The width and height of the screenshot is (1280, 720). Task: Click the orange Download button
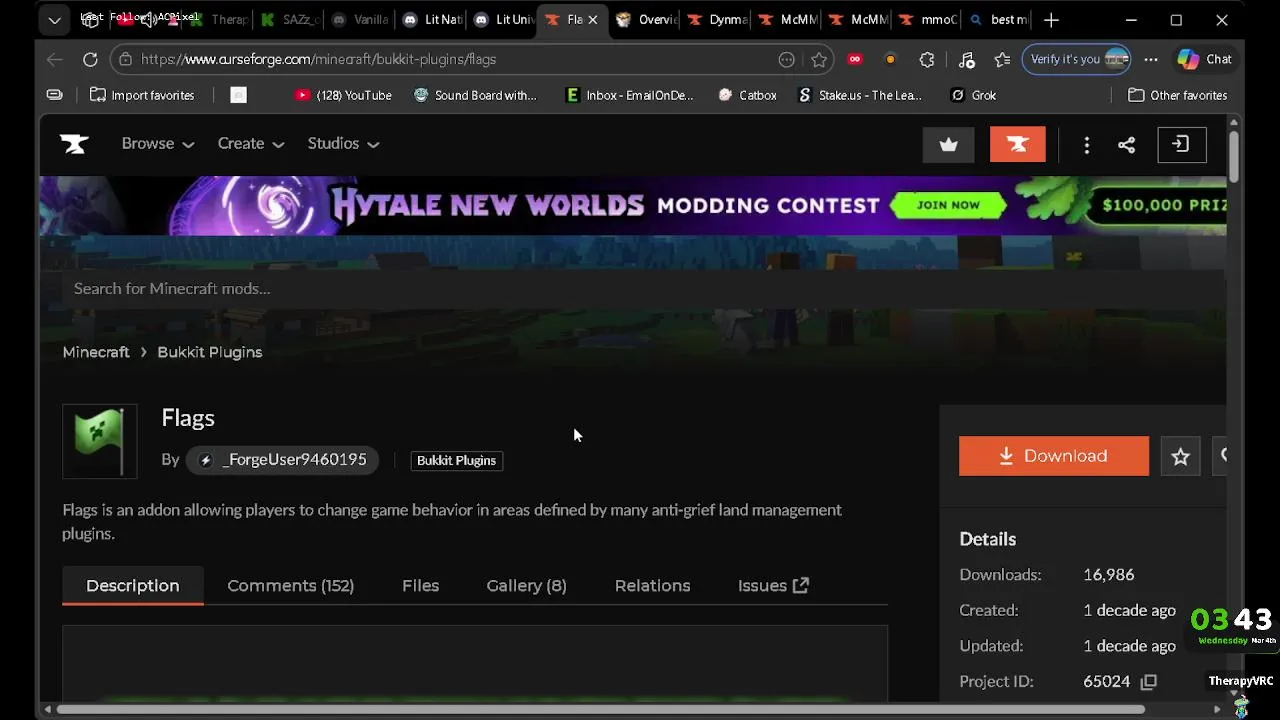[1054, 456]
